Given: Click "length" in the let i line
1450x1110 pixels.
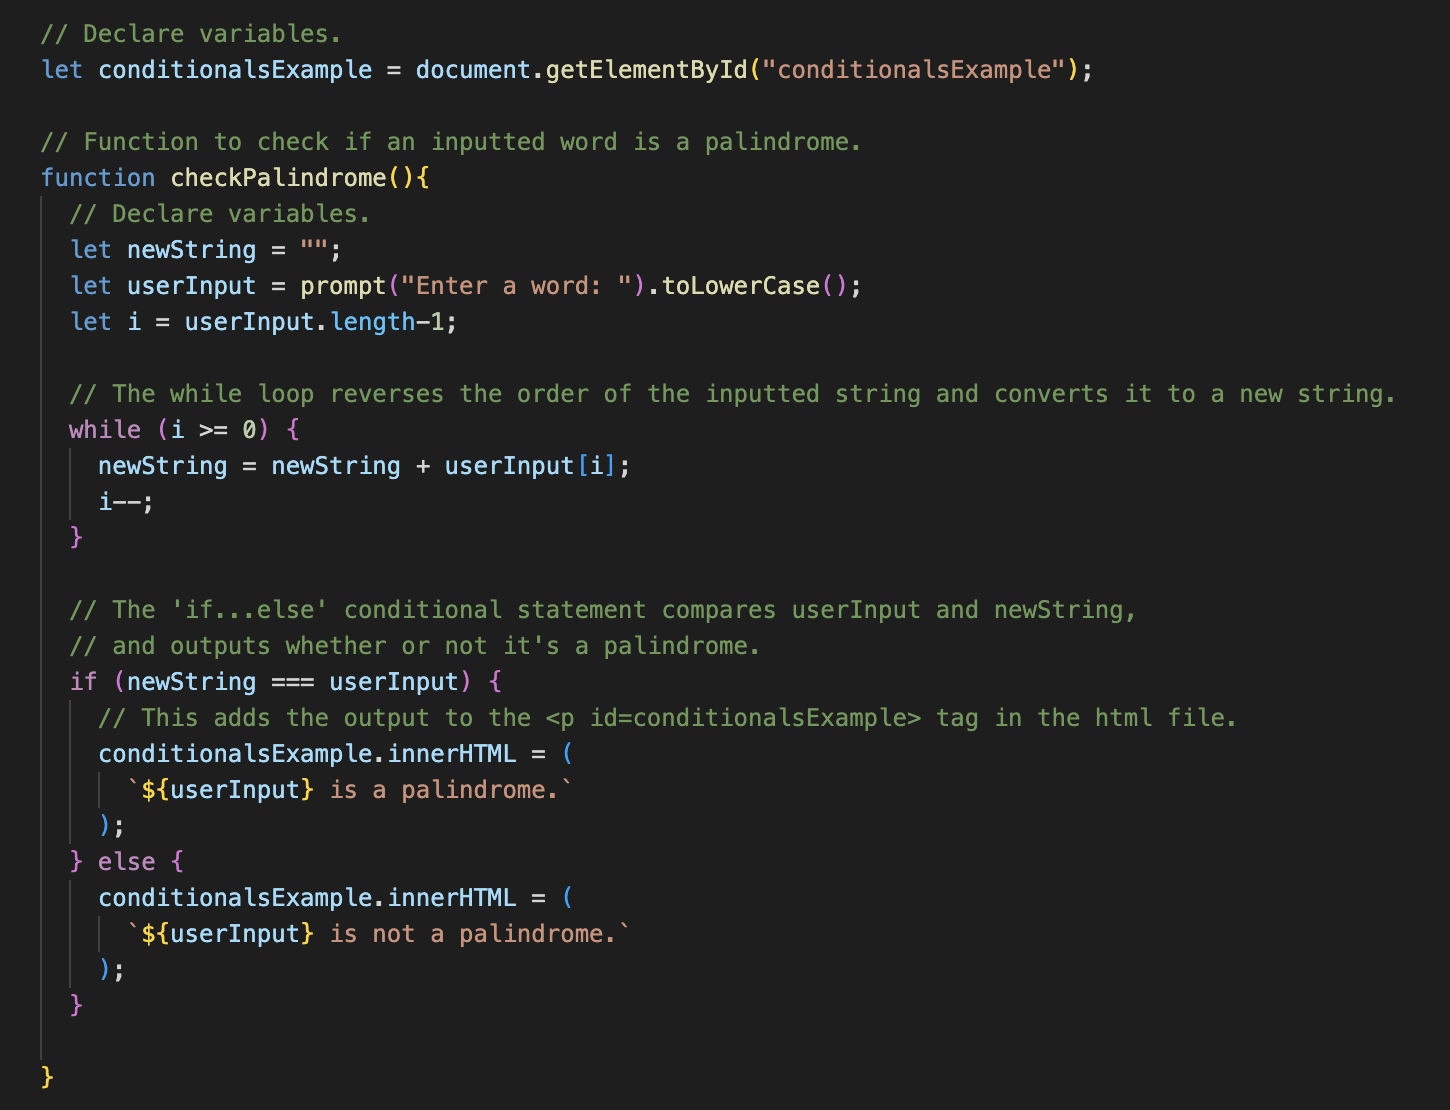Looking at the screenshot, I should [373, 322].
